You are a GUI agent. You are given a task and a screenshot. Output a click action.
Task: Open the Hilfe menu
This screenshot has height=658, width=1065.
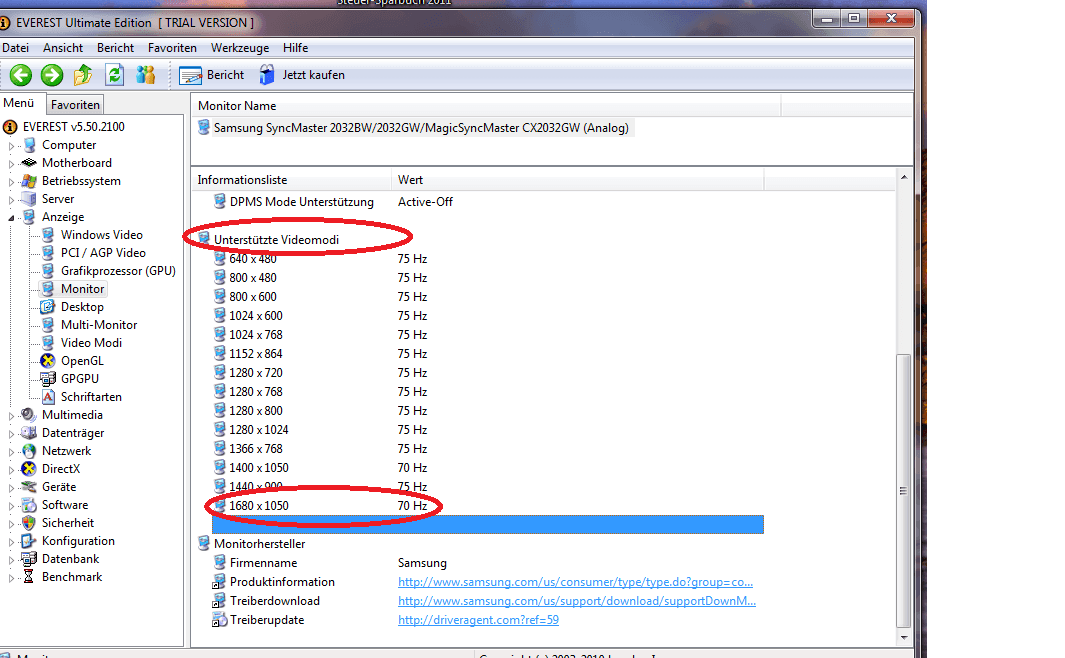(x=295, y=48)
